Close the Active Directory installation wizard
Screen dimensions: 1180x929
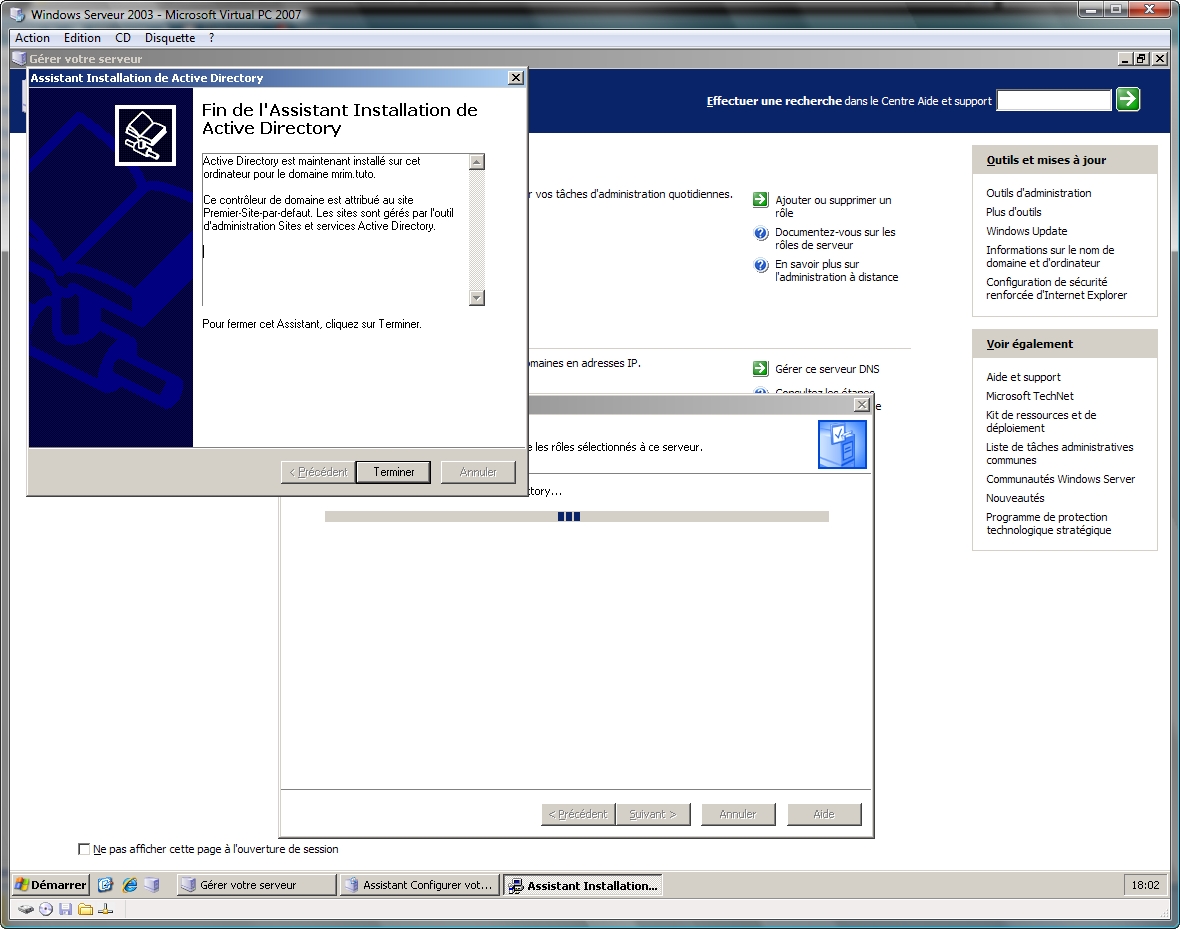tap(515, 78)
